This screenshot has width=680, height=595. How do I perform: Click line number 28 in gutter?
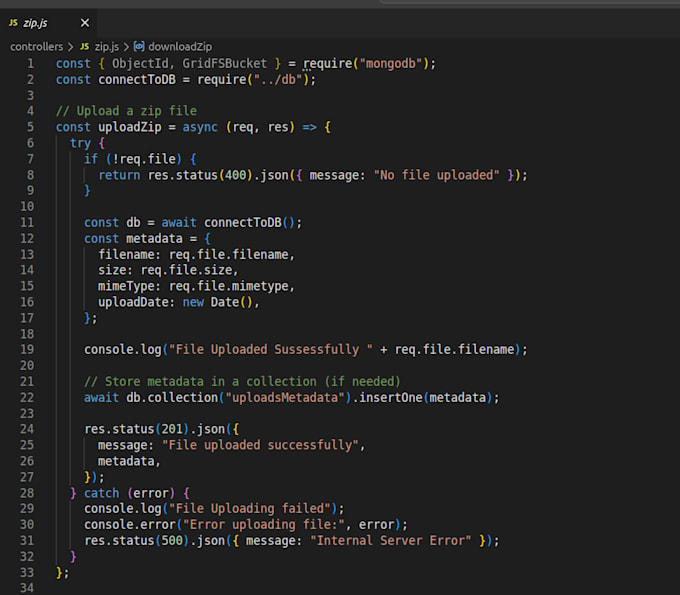point(27,493)
